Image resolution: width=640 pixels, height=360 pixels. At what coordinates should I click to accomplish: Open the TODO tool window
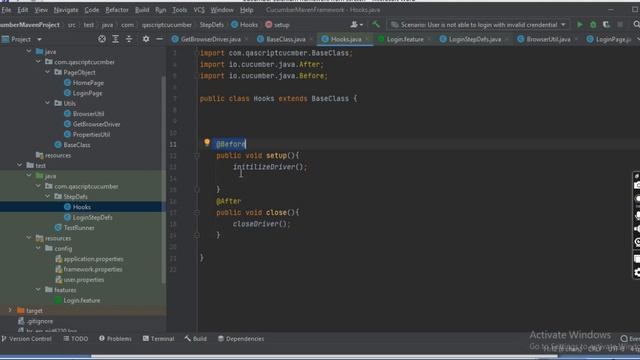[x=76, y=339]
